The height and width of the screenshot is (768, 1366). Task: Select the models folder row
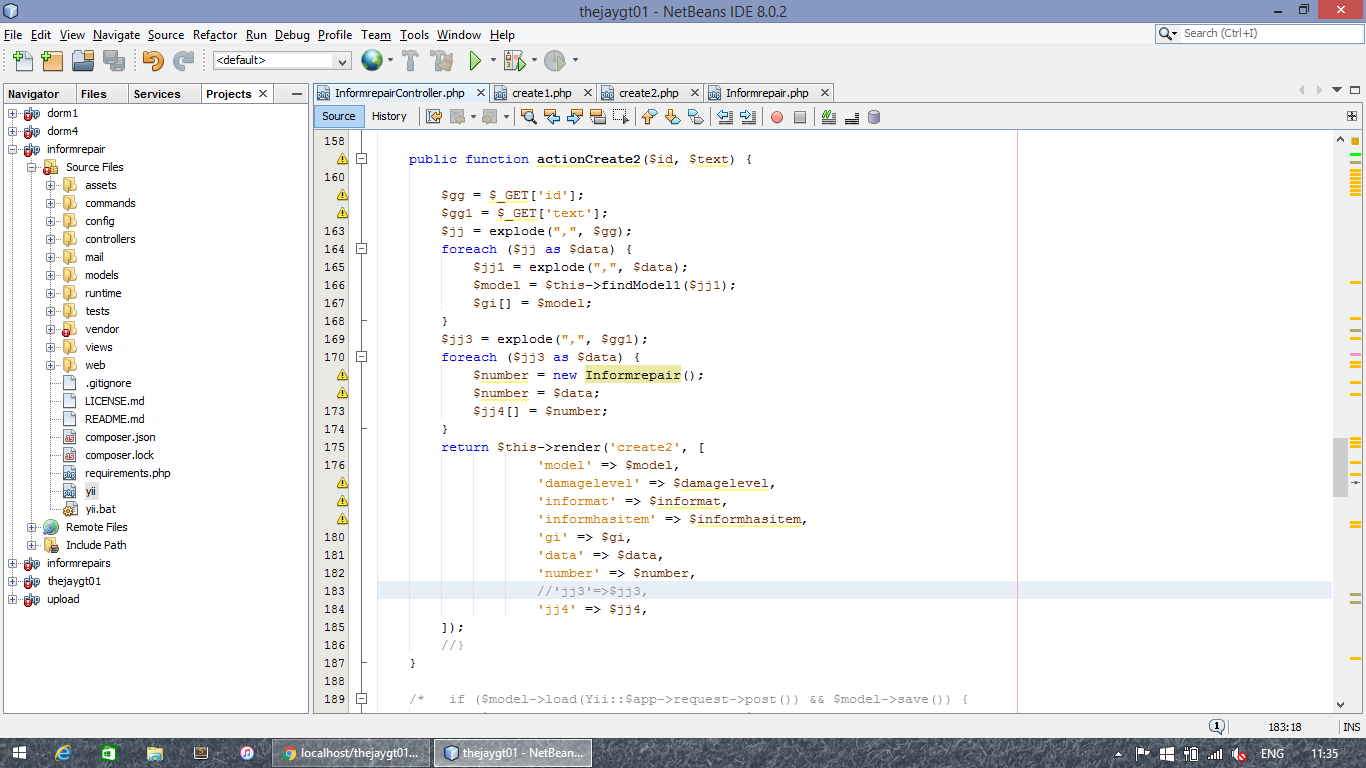(x=101, y=275)
